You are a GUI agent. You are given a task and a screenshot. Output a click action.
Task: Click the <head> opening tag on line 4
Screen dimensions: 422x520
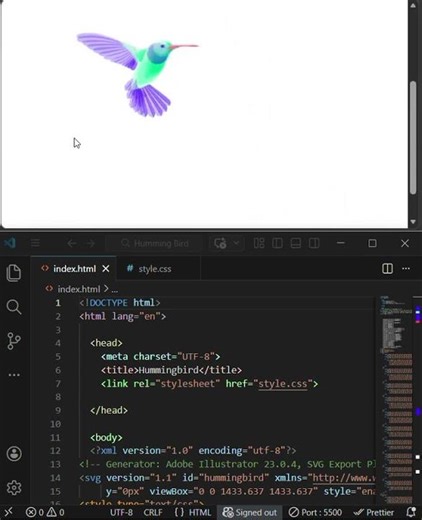click(x=106, y=343)
